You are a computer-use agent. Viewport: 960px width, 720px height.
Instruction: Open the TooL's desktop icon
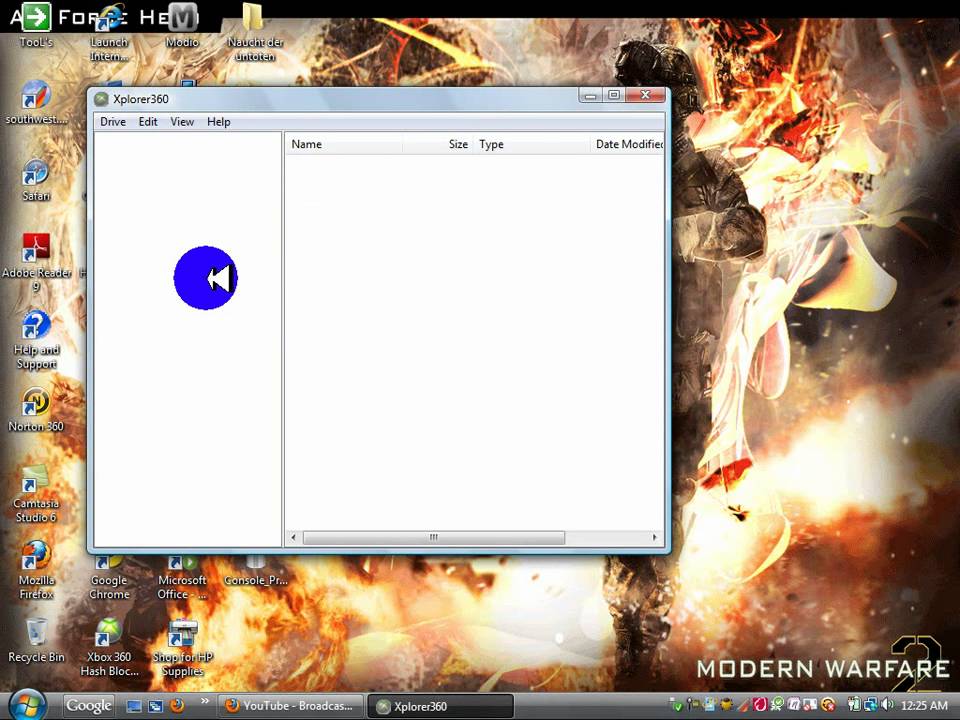click(36, 26)
